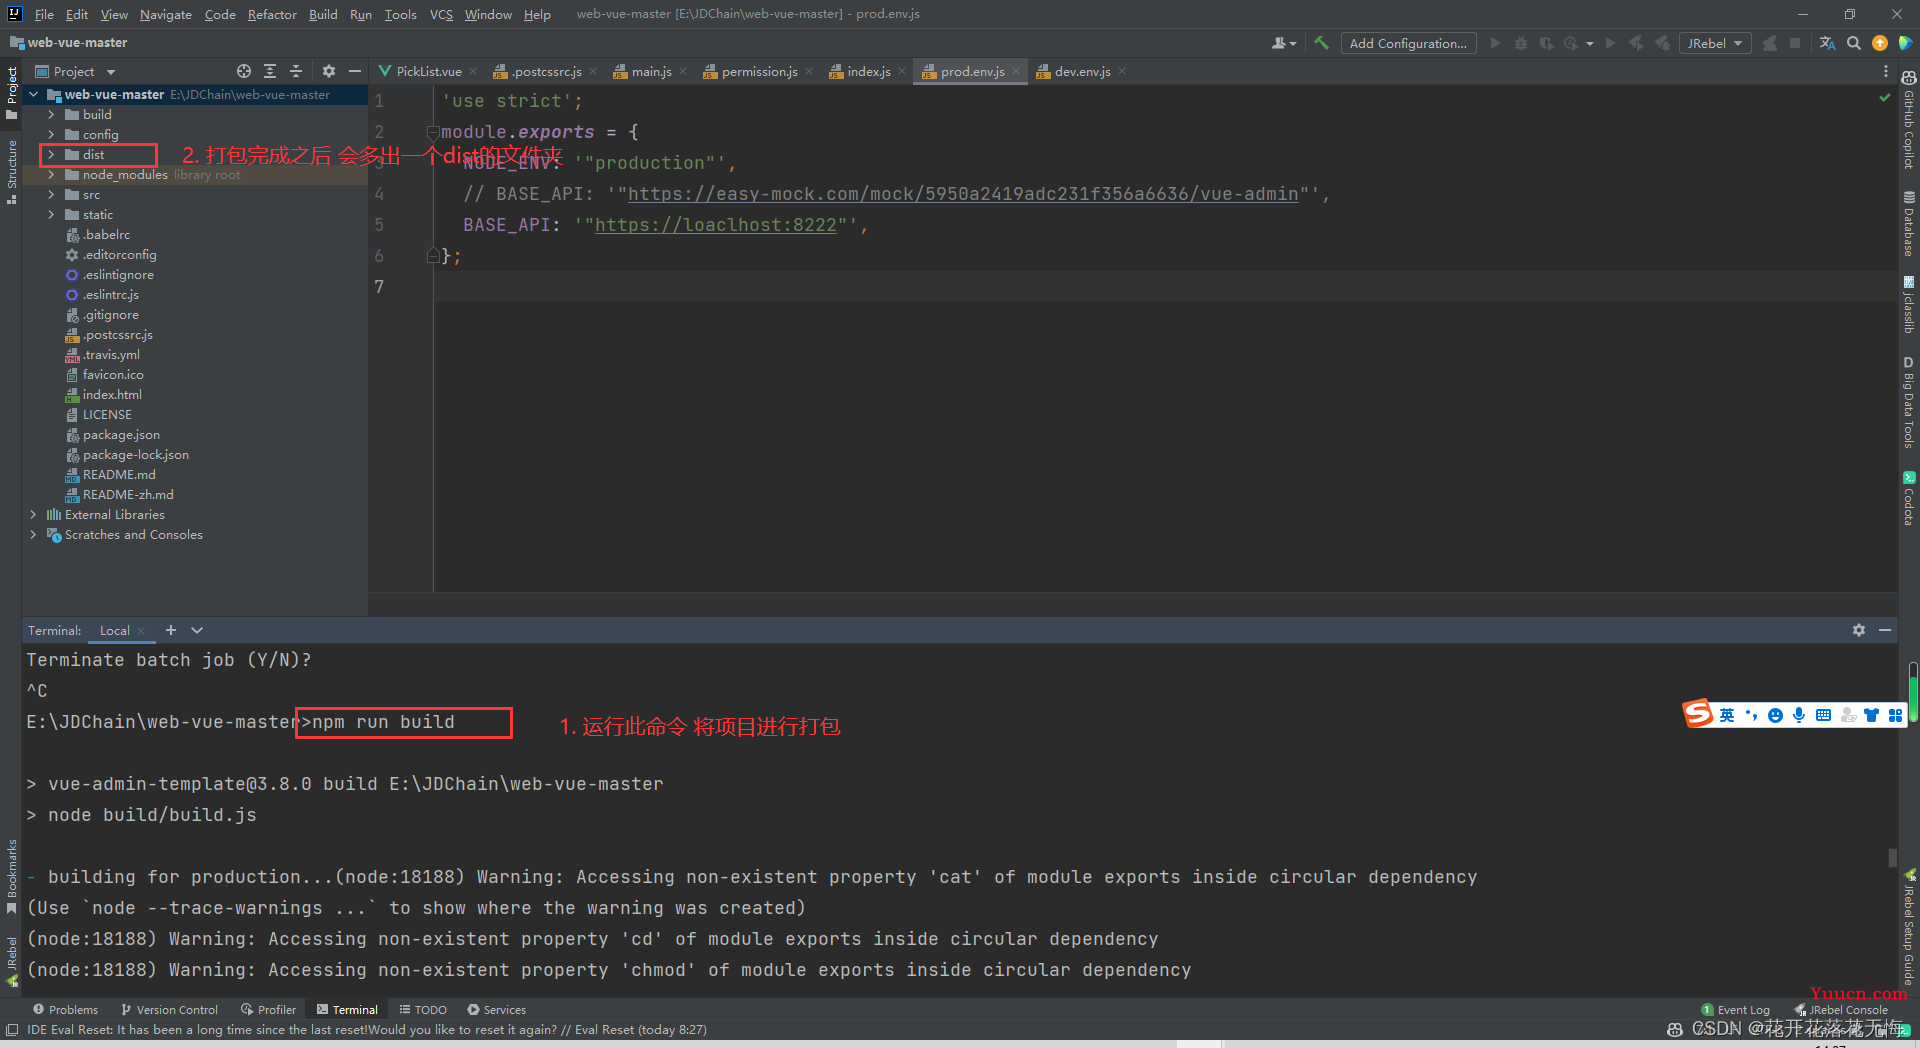Open the Refactor menu
Viewport: 1920px width, 1048px height.
(x=272, y=14)
